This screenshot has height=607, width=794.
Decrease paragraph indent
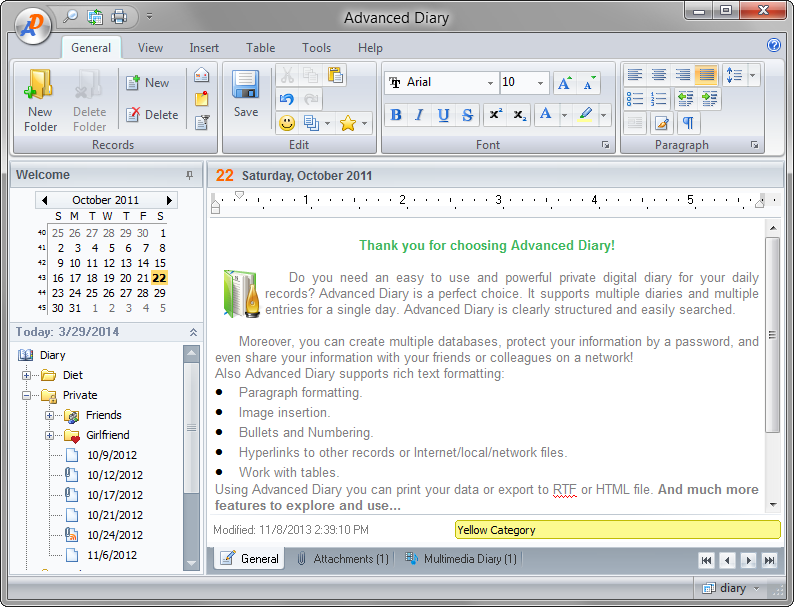pos(685,99)
